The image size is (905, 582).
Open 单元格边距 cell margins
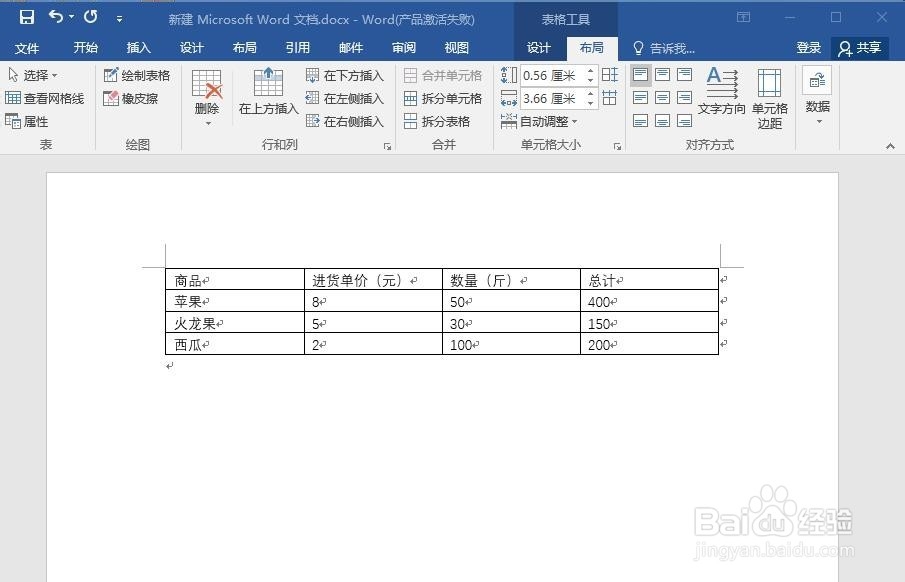[x=769, y=98]
